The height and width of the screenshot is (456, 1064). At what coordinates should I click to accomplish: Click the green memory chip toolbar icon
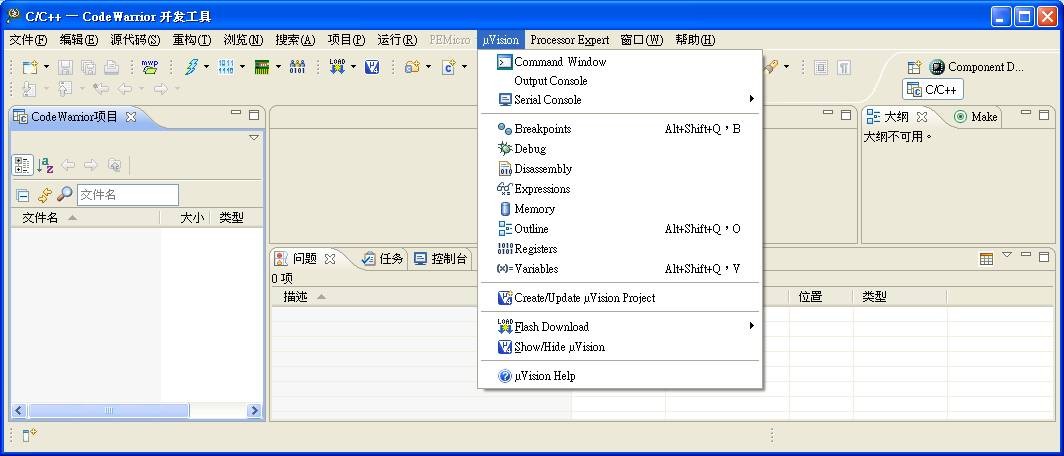(261, 67)
